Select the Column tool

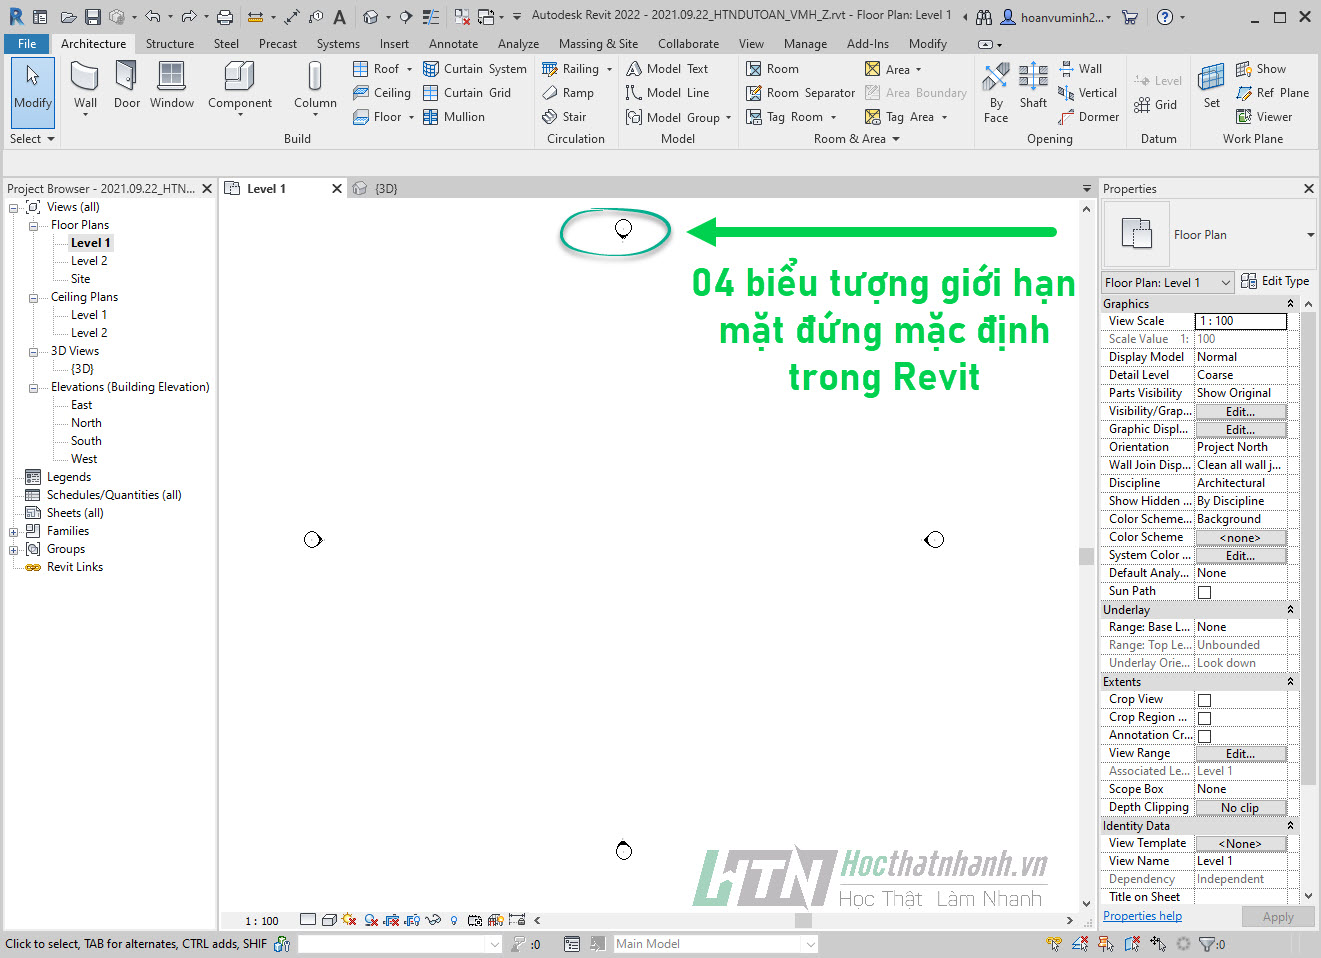[x=315, y=86]
